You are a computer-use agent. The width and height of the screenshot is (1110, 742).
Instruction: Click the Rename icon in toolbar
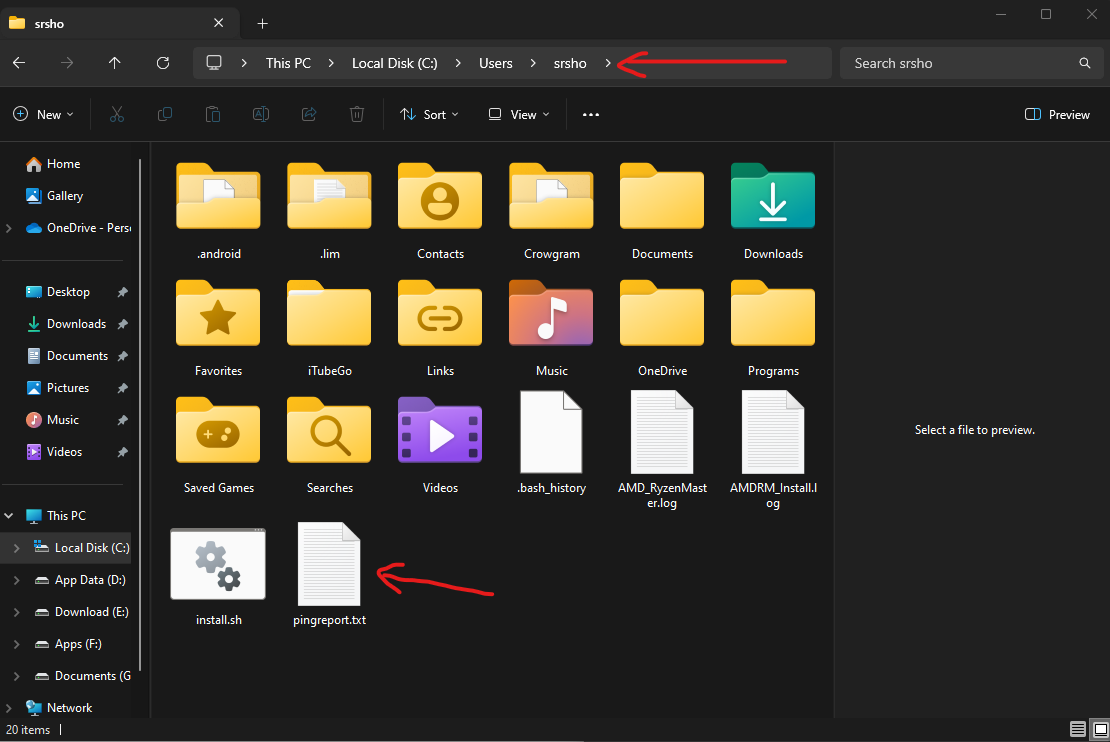pos(261,115)
